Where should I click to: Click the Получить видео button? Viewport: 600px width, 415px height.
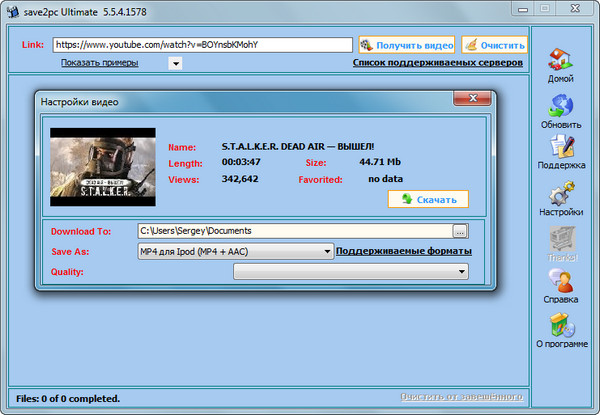click(x=406, y=45)
